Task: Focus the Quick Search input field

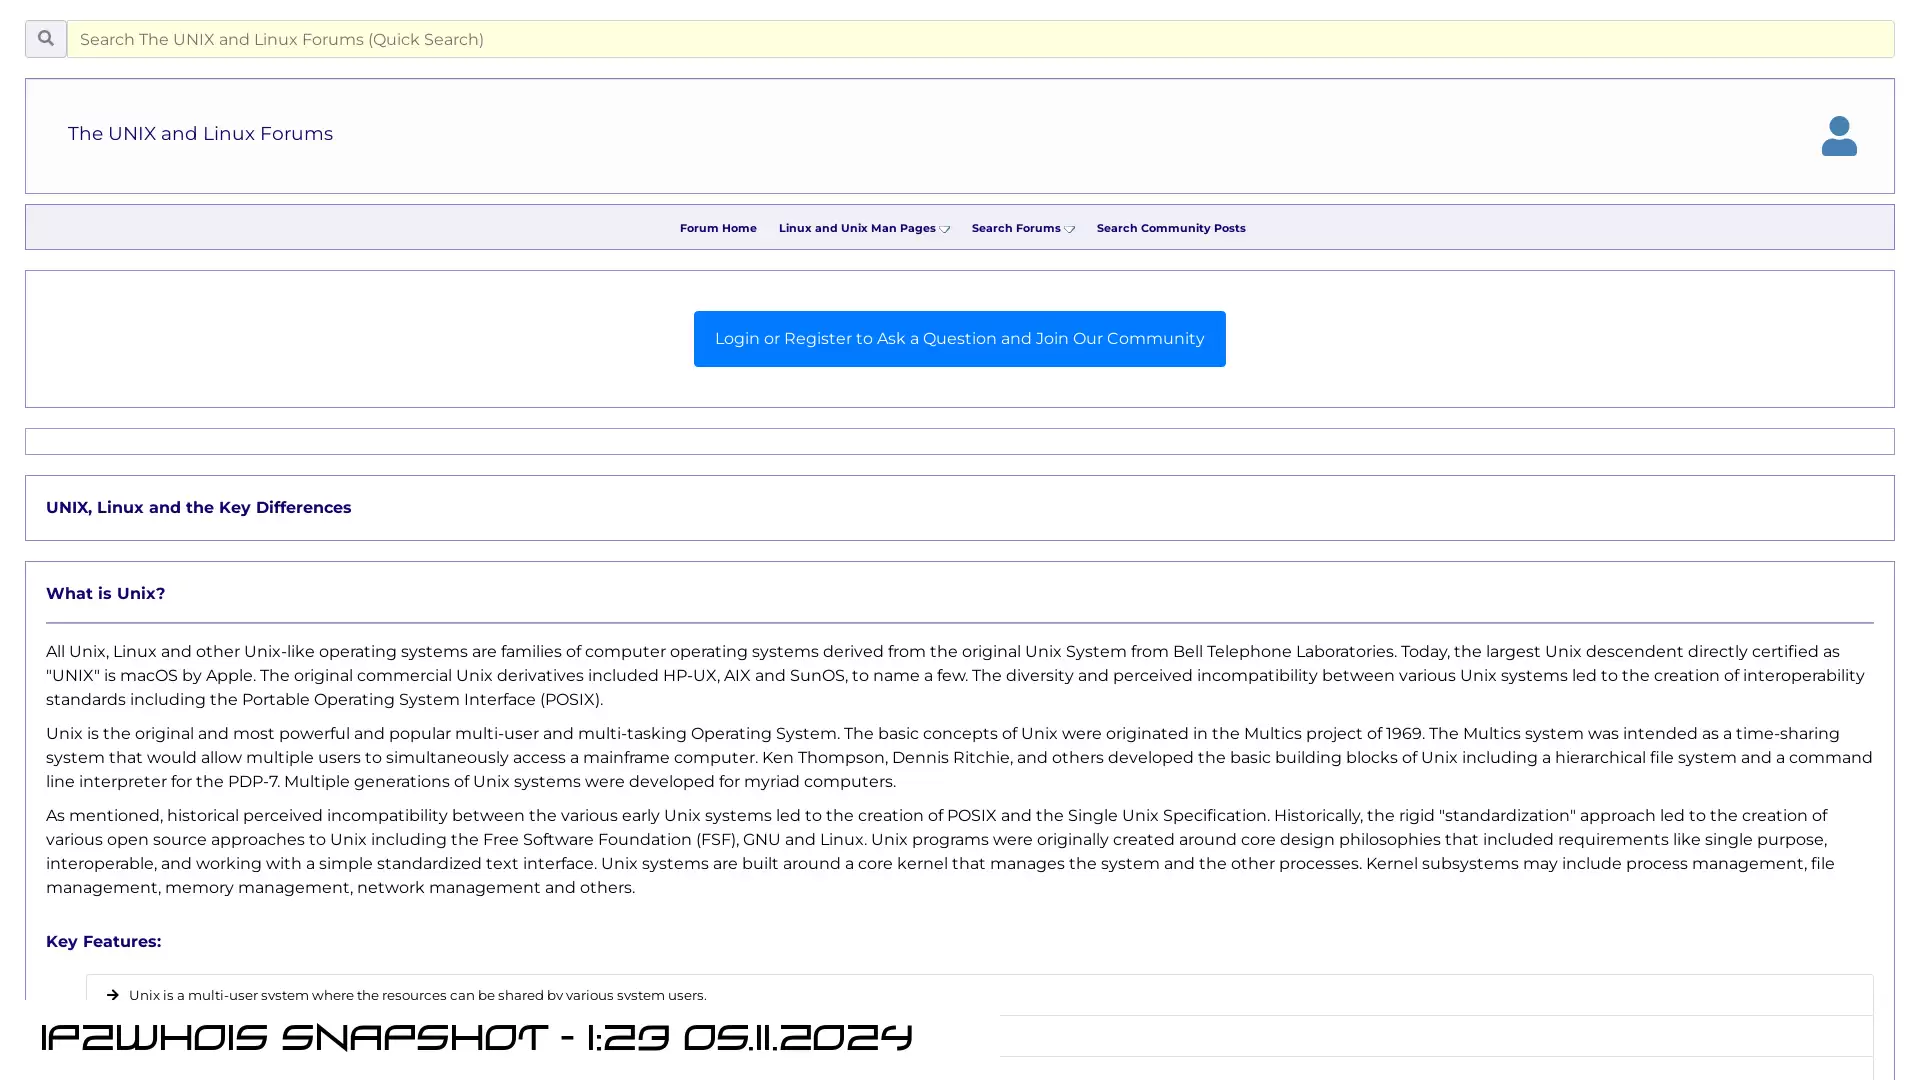Action: point(980,39)
